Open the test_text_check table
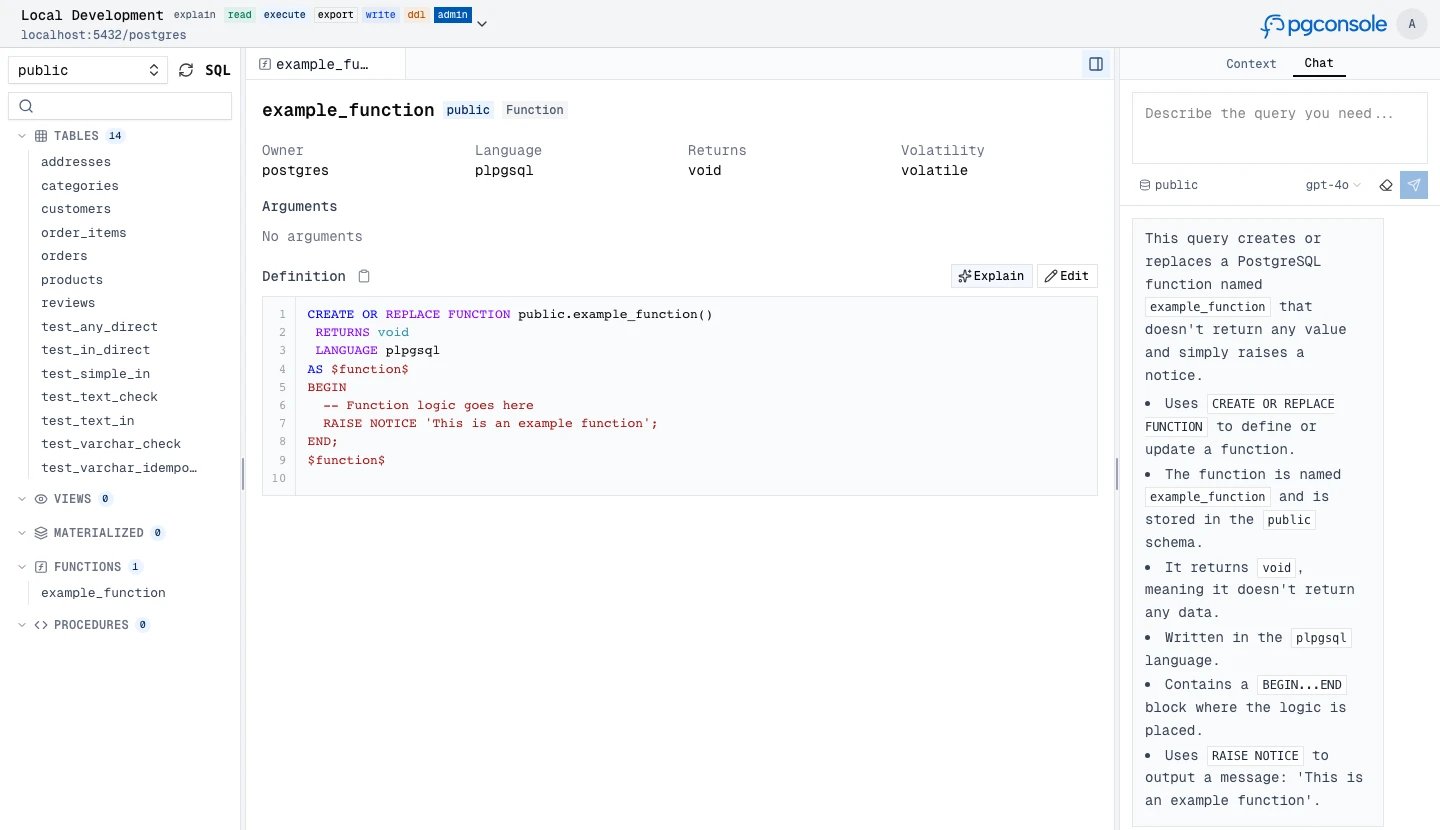1440x830 pixels. pyautogui.click(x=99, y=397)
